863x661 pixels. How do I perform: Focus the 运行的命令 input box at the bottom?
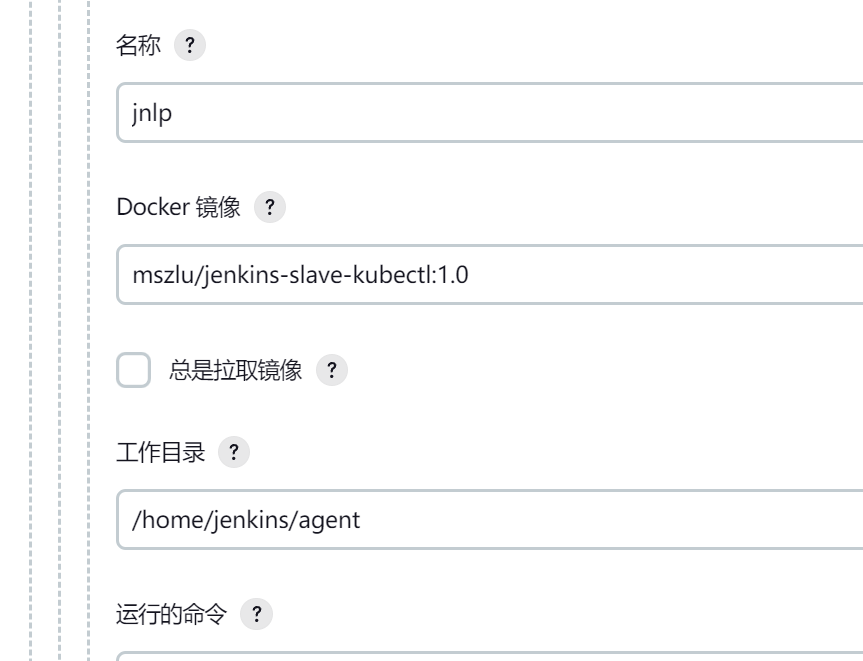(x=489, y=656)
